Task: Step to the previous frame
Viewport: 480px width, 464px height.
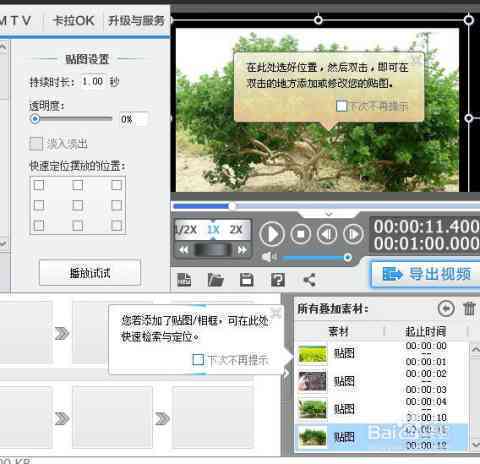Action: pos(327,234)
